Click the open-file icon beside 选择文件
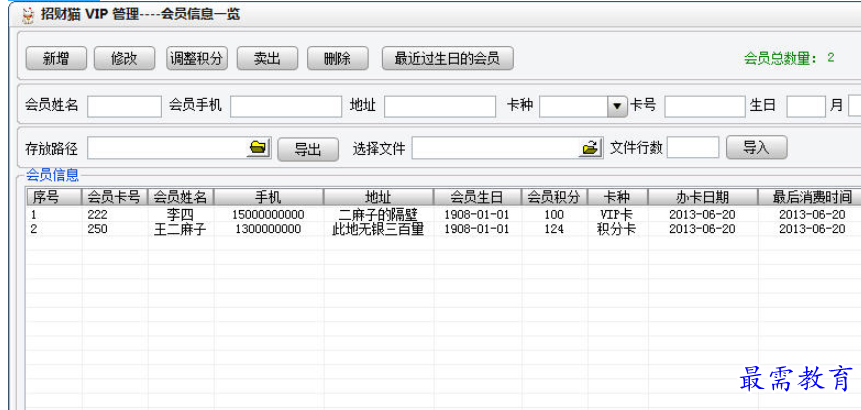This screenshot has width=861, height=410. click(x=590, y=148)
